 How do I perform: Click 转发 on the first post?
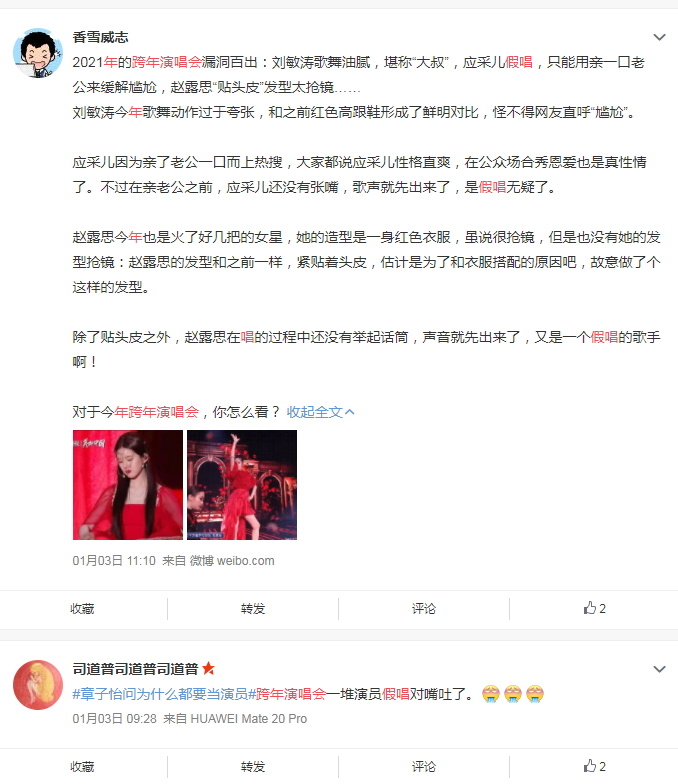click(x=252, y=608)
